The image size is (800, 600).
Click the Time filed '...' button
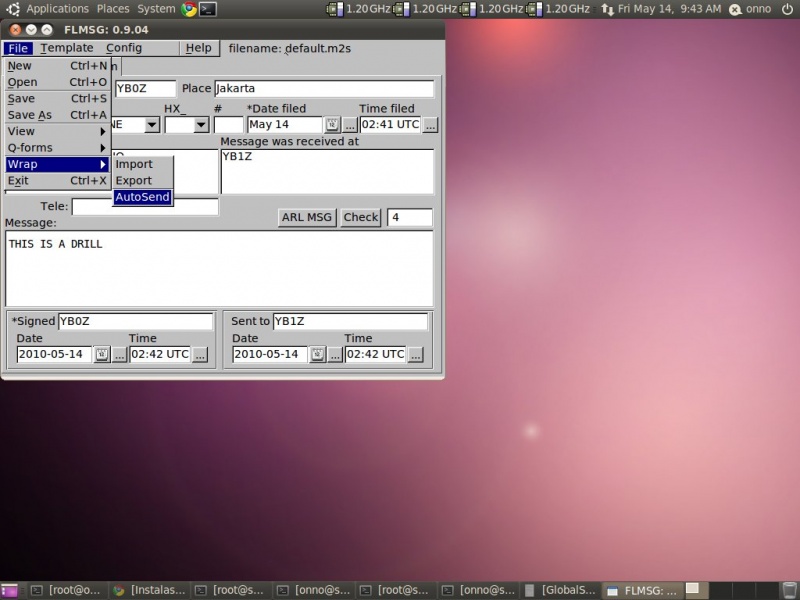point(430,125)
